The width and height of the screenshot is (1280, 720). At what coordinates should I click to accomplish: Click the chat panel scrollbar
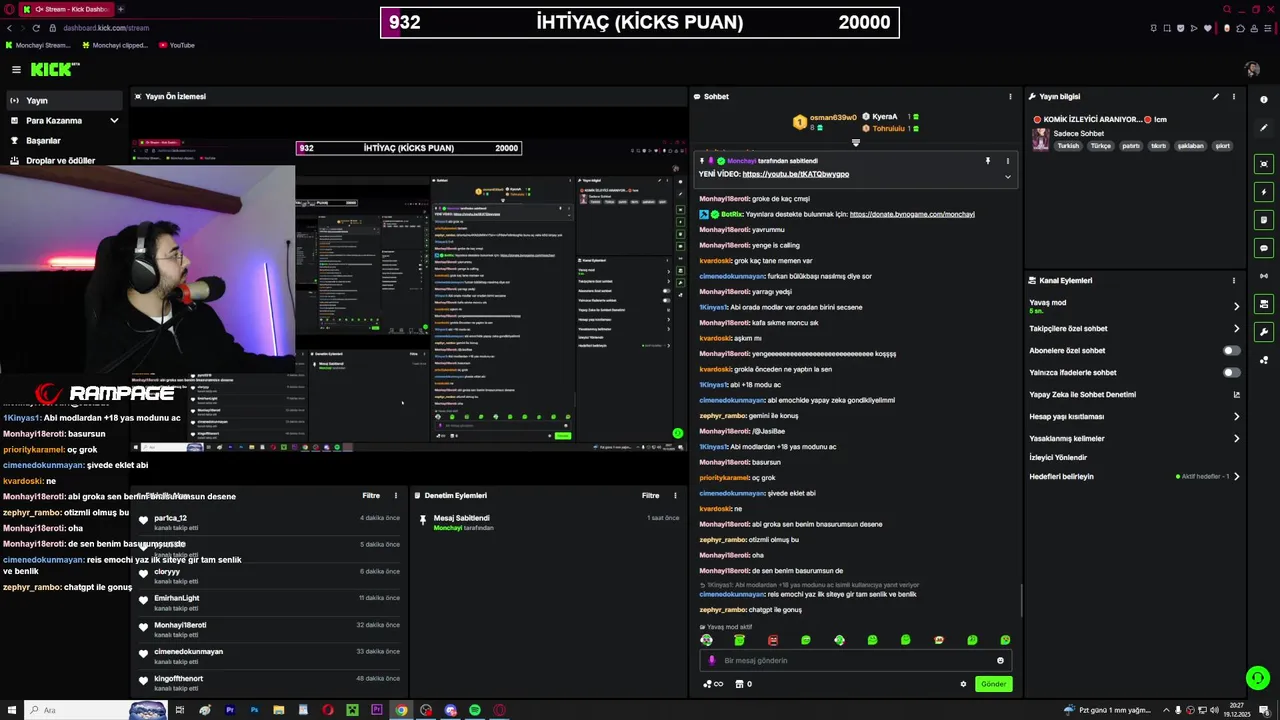1021,600
